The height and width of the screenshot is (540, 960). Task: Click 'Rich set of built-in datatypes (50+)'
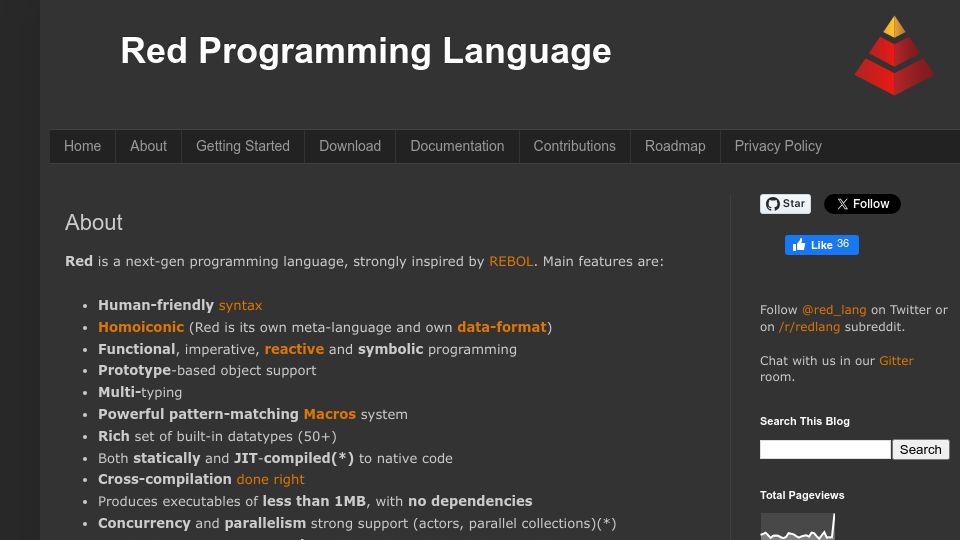coord(217,437)
